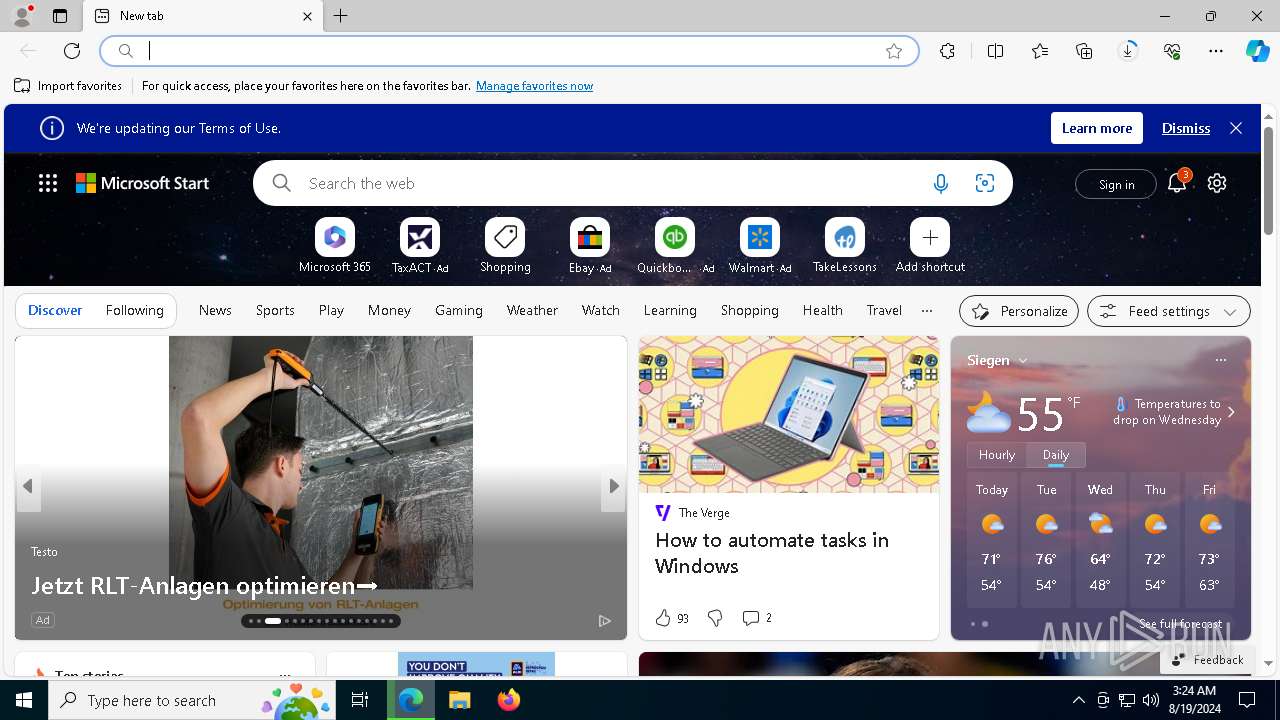
Task: Focus the Search the web field
Action: (x=610, y=183)
